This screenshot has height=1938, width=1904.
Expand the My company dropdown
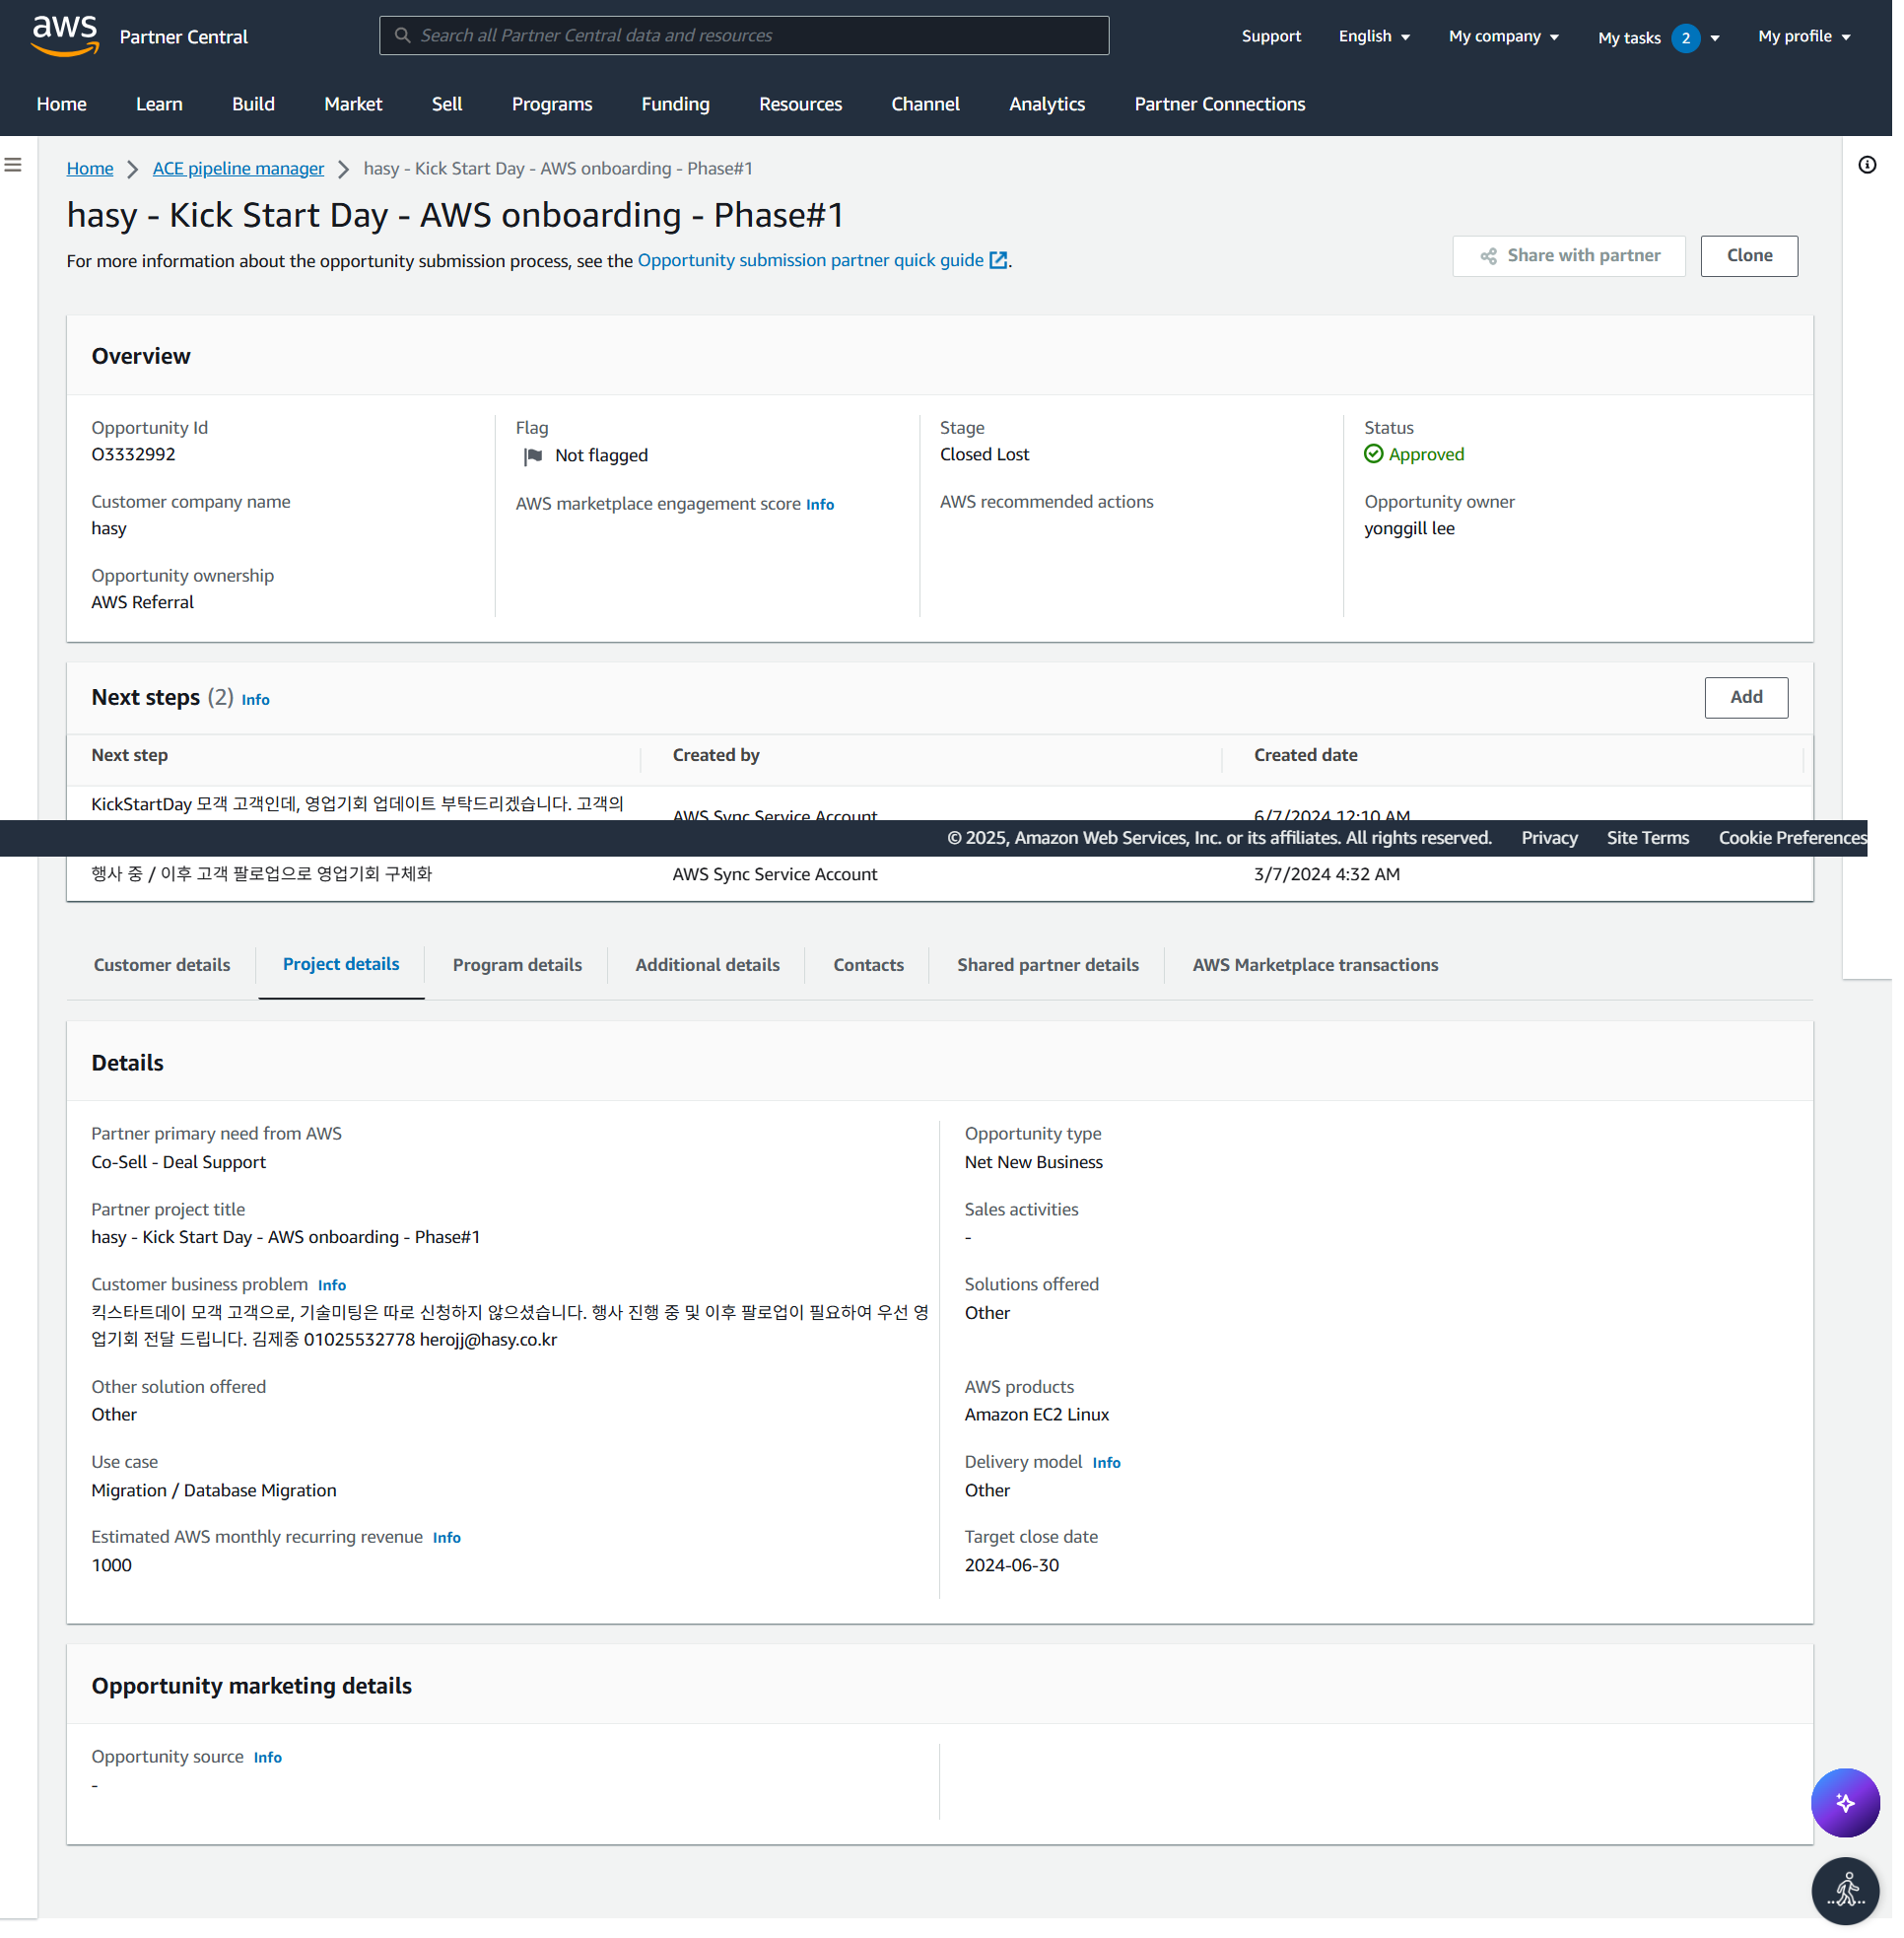coord(1503,36)
